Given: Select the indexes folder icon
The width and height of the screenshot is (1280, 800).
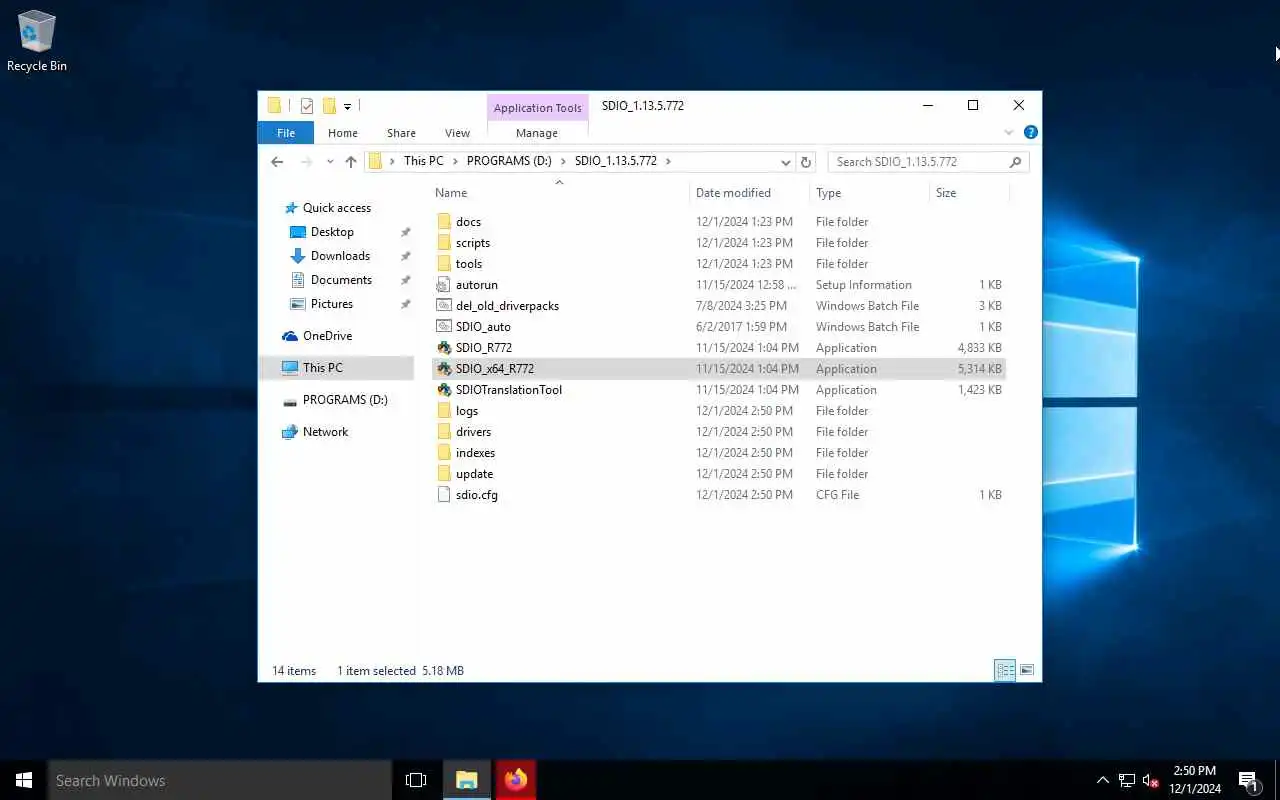Looking at the screenshot, I should click(444, 453).
